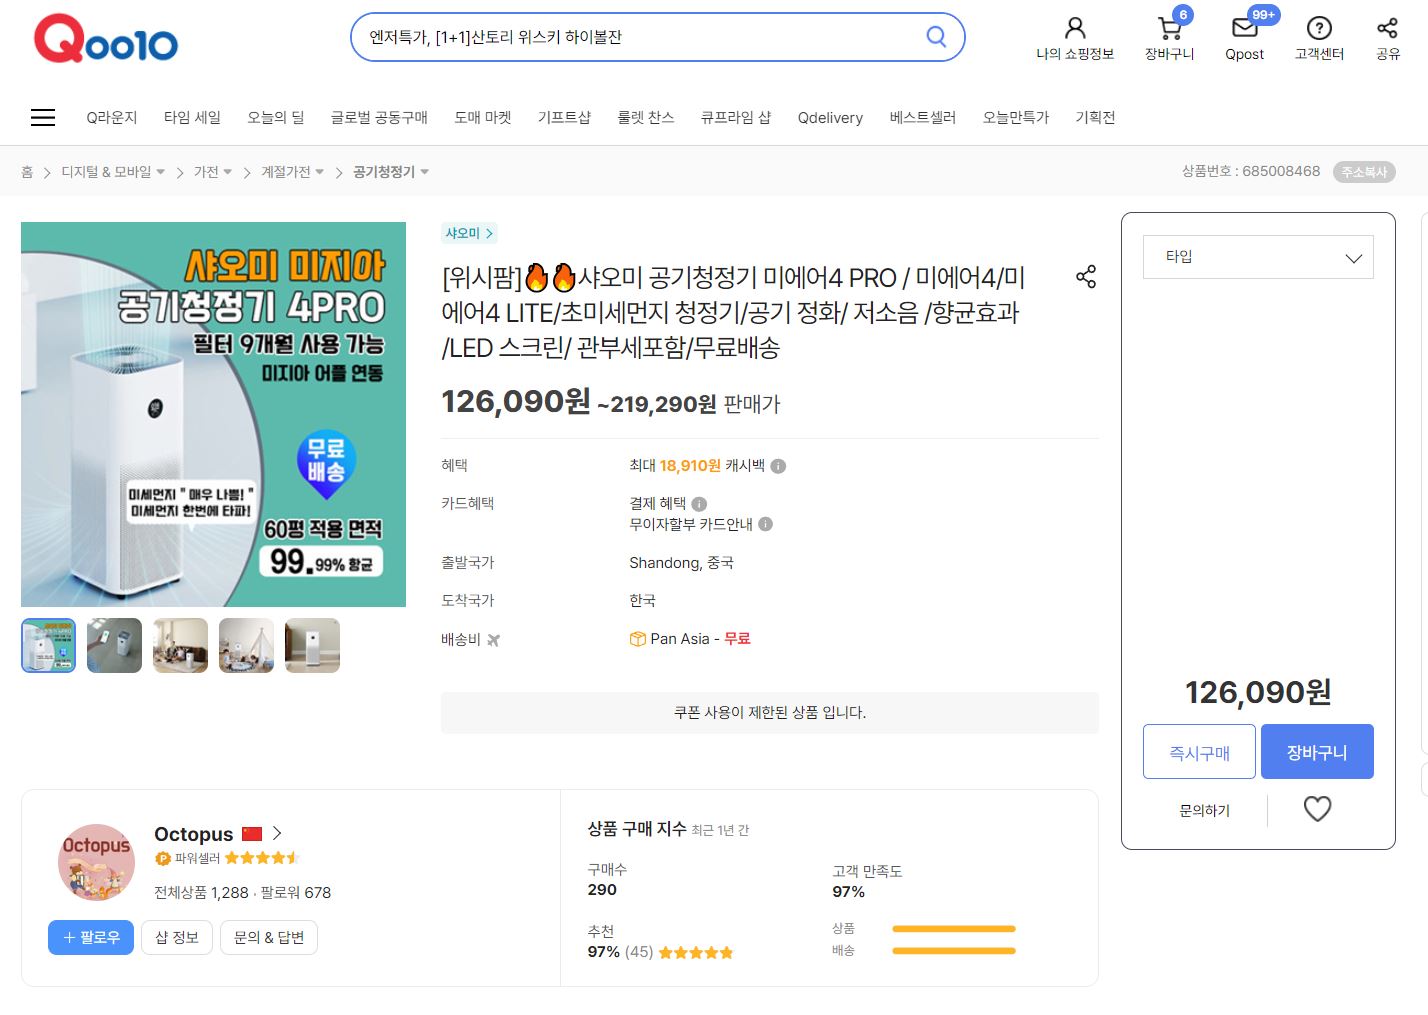Click the search magnifier icon
Image resolution: width=1428 pixels, height=1015 pixels.
point(936,37)
